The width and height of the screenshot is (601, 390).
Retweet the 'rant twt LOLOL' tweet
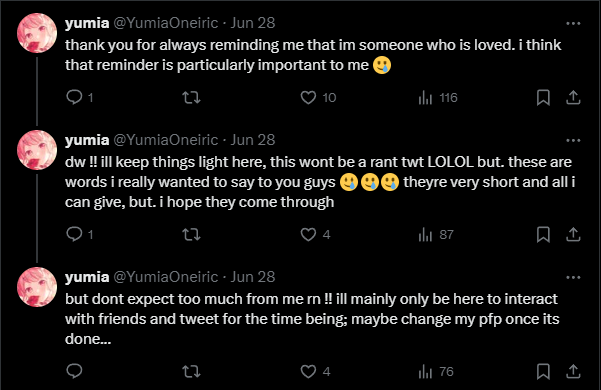pyautogui.click(x=191, y=234)
